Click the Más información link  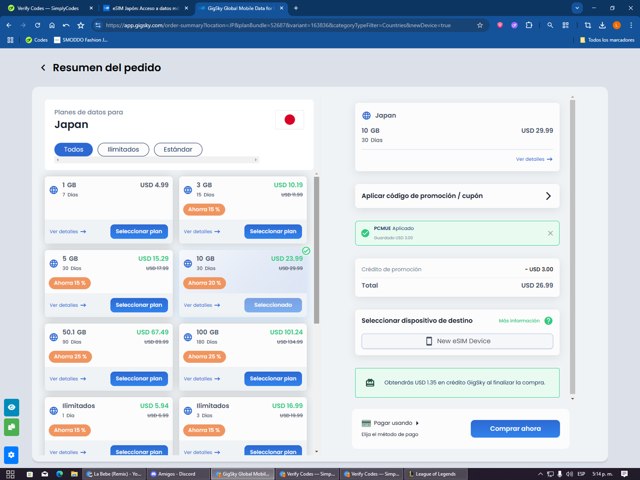(x=519, y=321)
